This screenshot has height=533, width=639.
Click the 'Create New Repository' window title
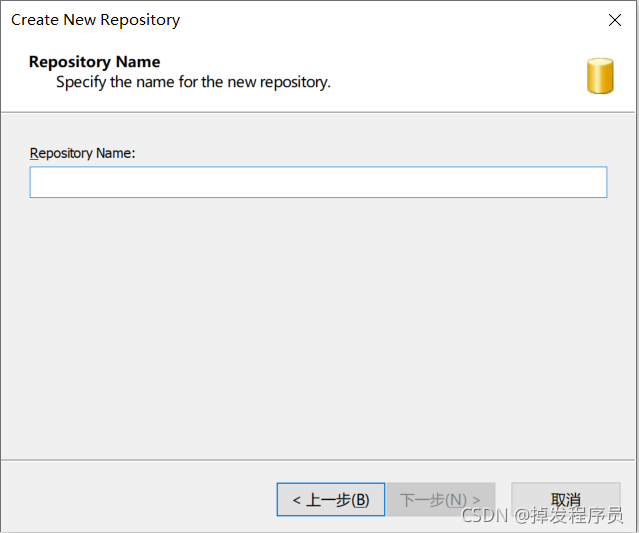(x=95, y=20)
